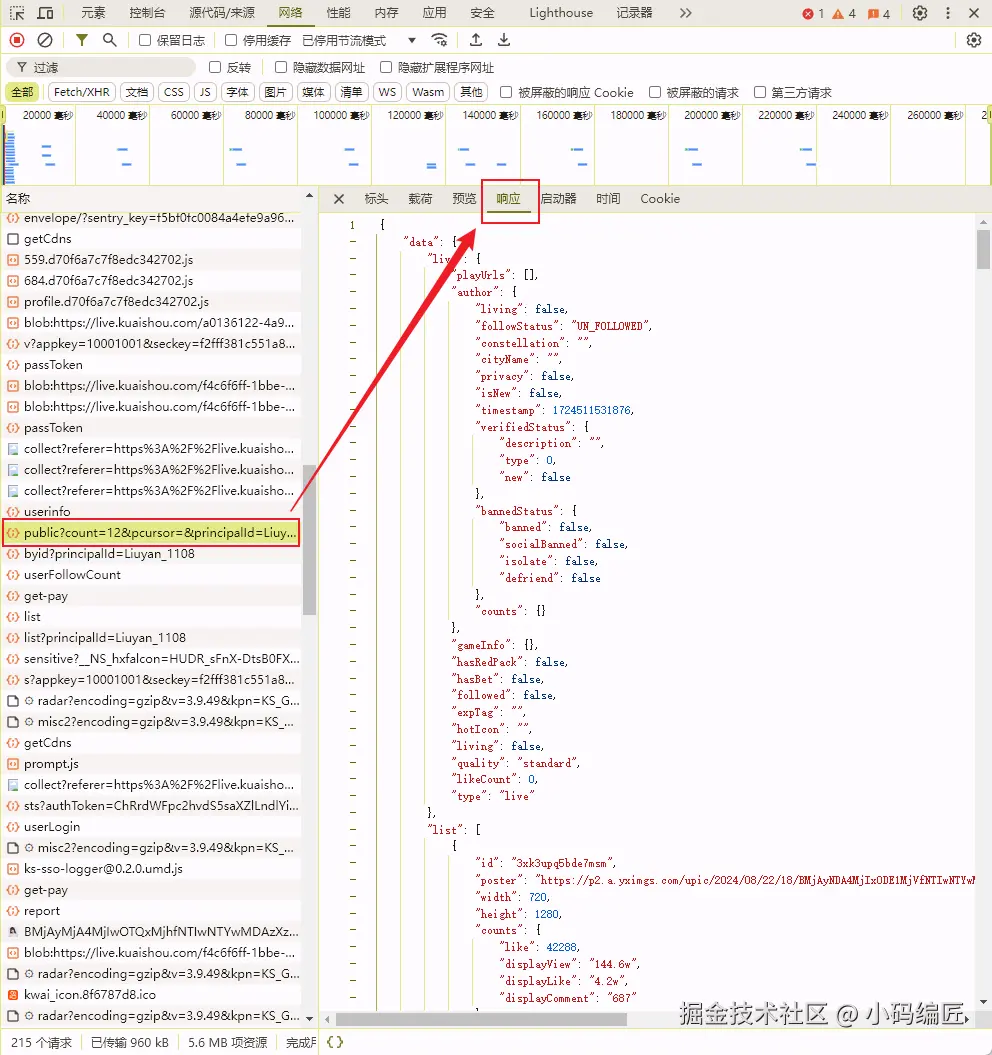This screenshot has height=1055, width=992.
Task: Click the filter text input
Action: pyautogui.click(x=101, y=67)
